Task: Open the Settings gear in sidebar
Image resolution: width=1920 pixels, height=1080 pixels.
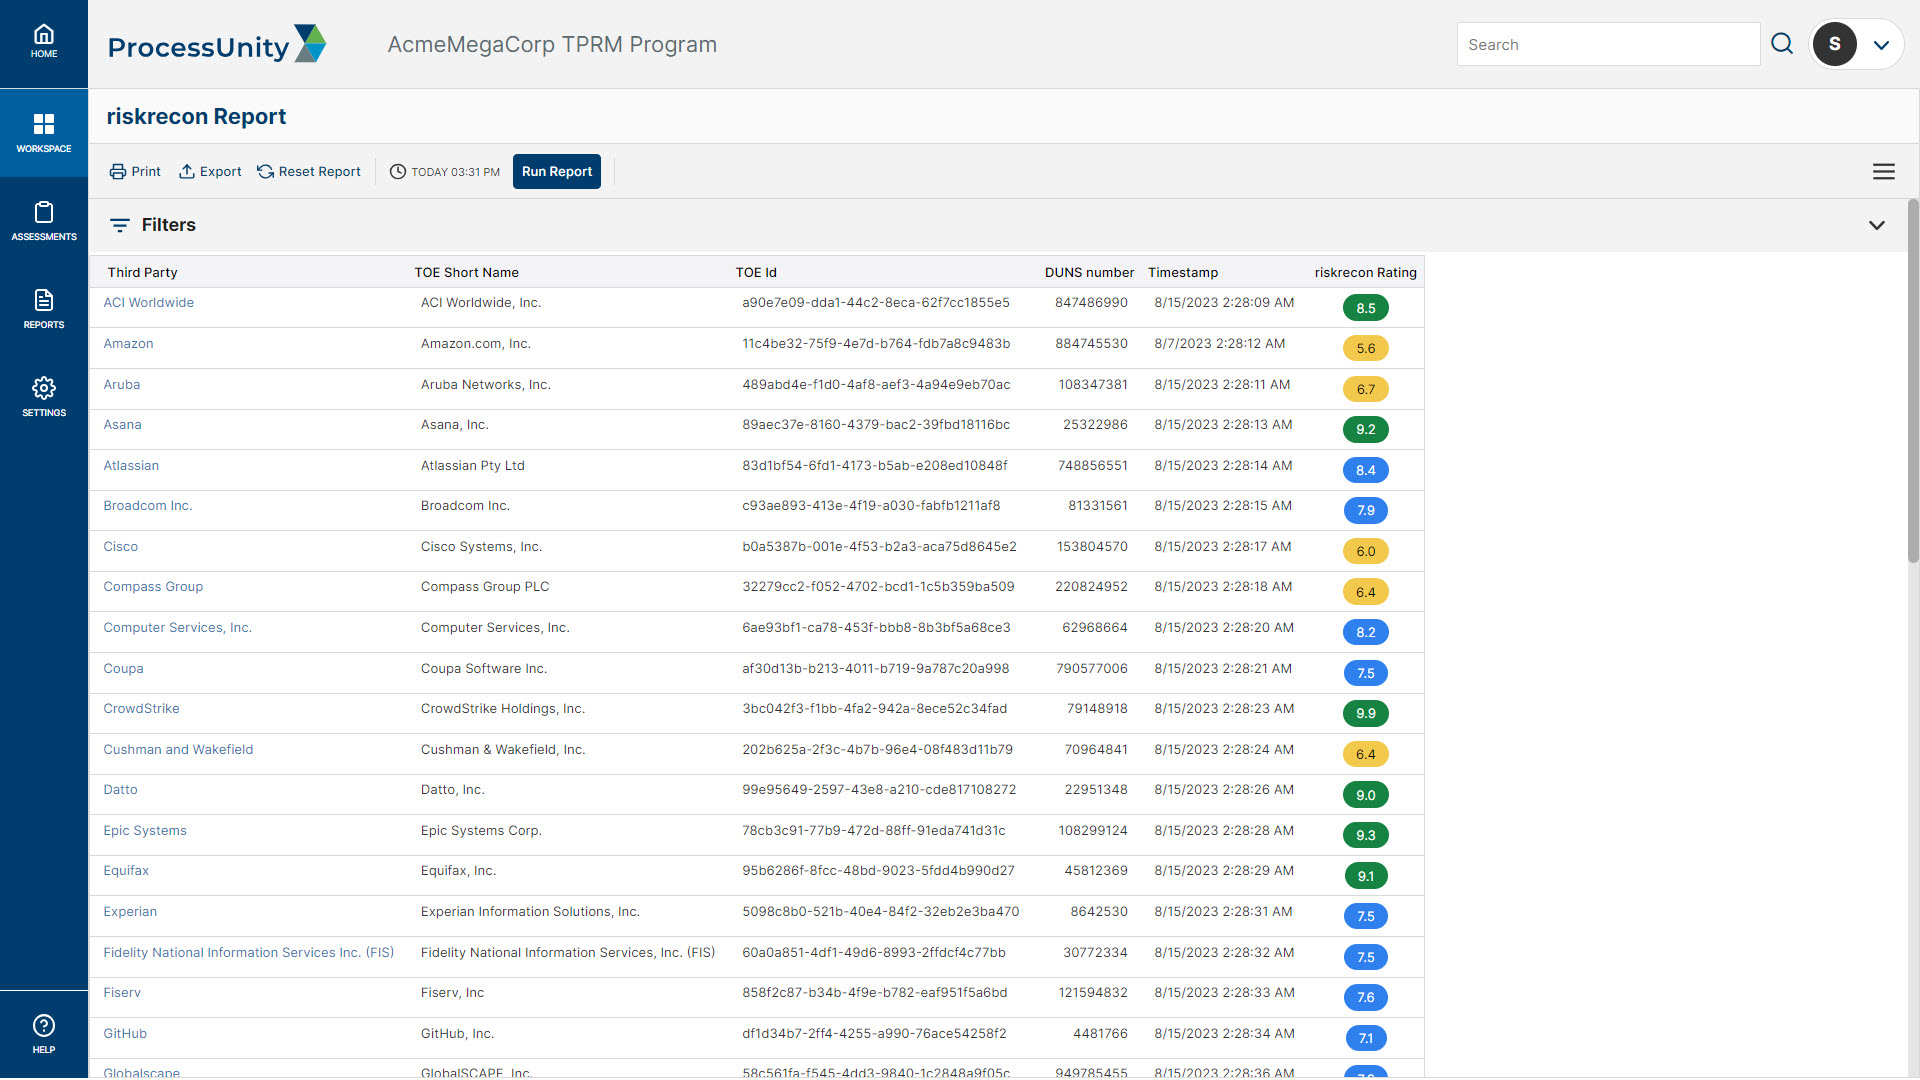Action: pyautogui.click(x=44, y=397)
